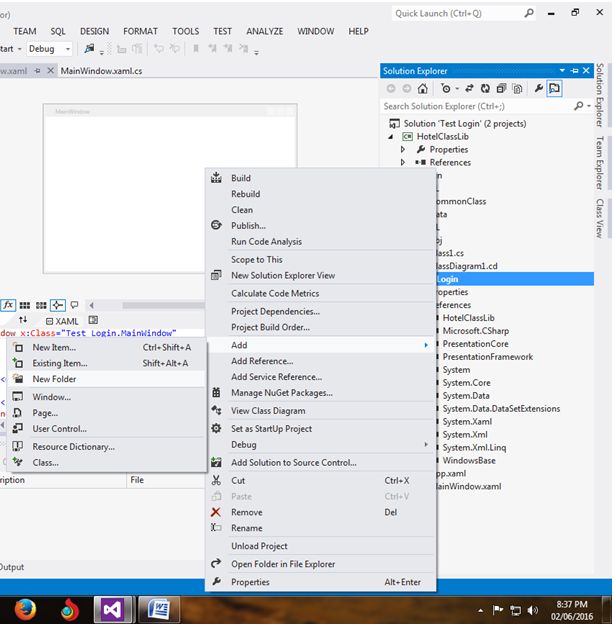The width and height of the screenshot is (614, 626).
Task: Click the wrench Properties icon in Solution Explorer toolbar
Action: (x=539, y=88)
